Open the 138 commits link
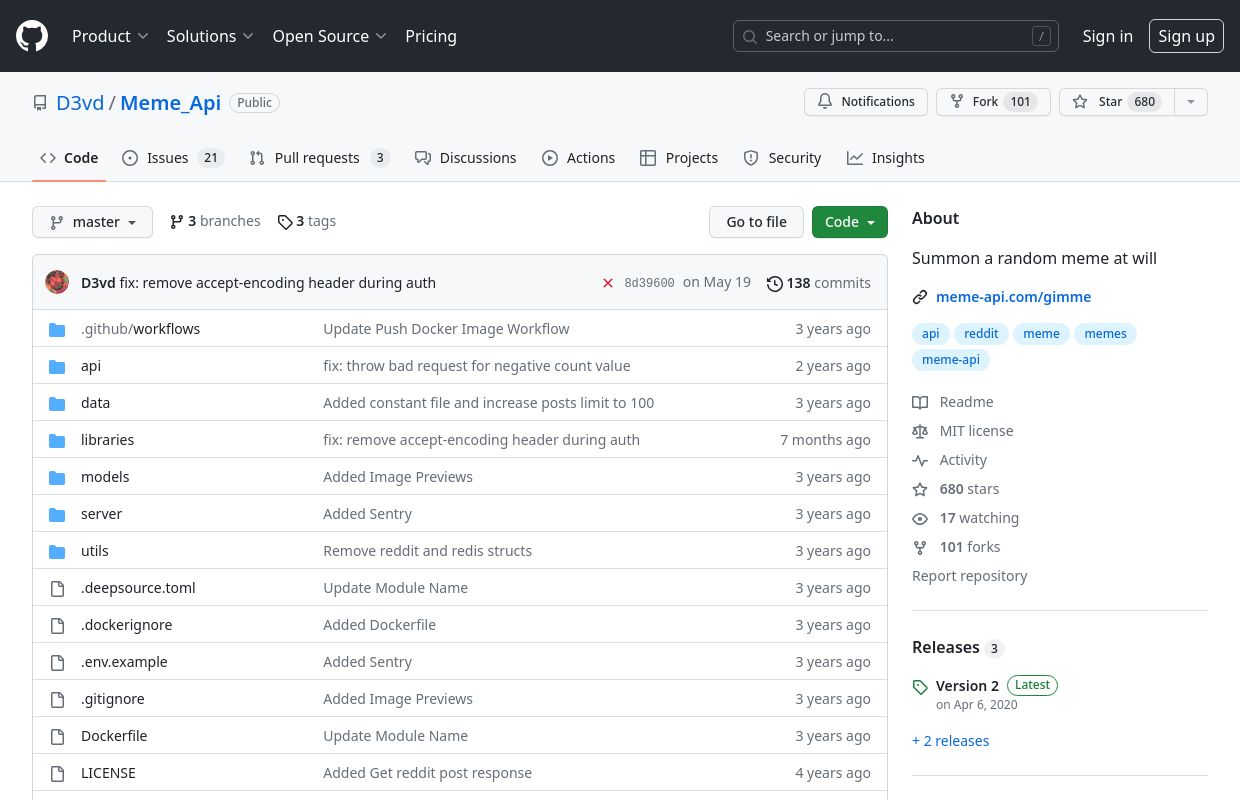Viewport: 1240px width, 800px height. coord(819,283)
